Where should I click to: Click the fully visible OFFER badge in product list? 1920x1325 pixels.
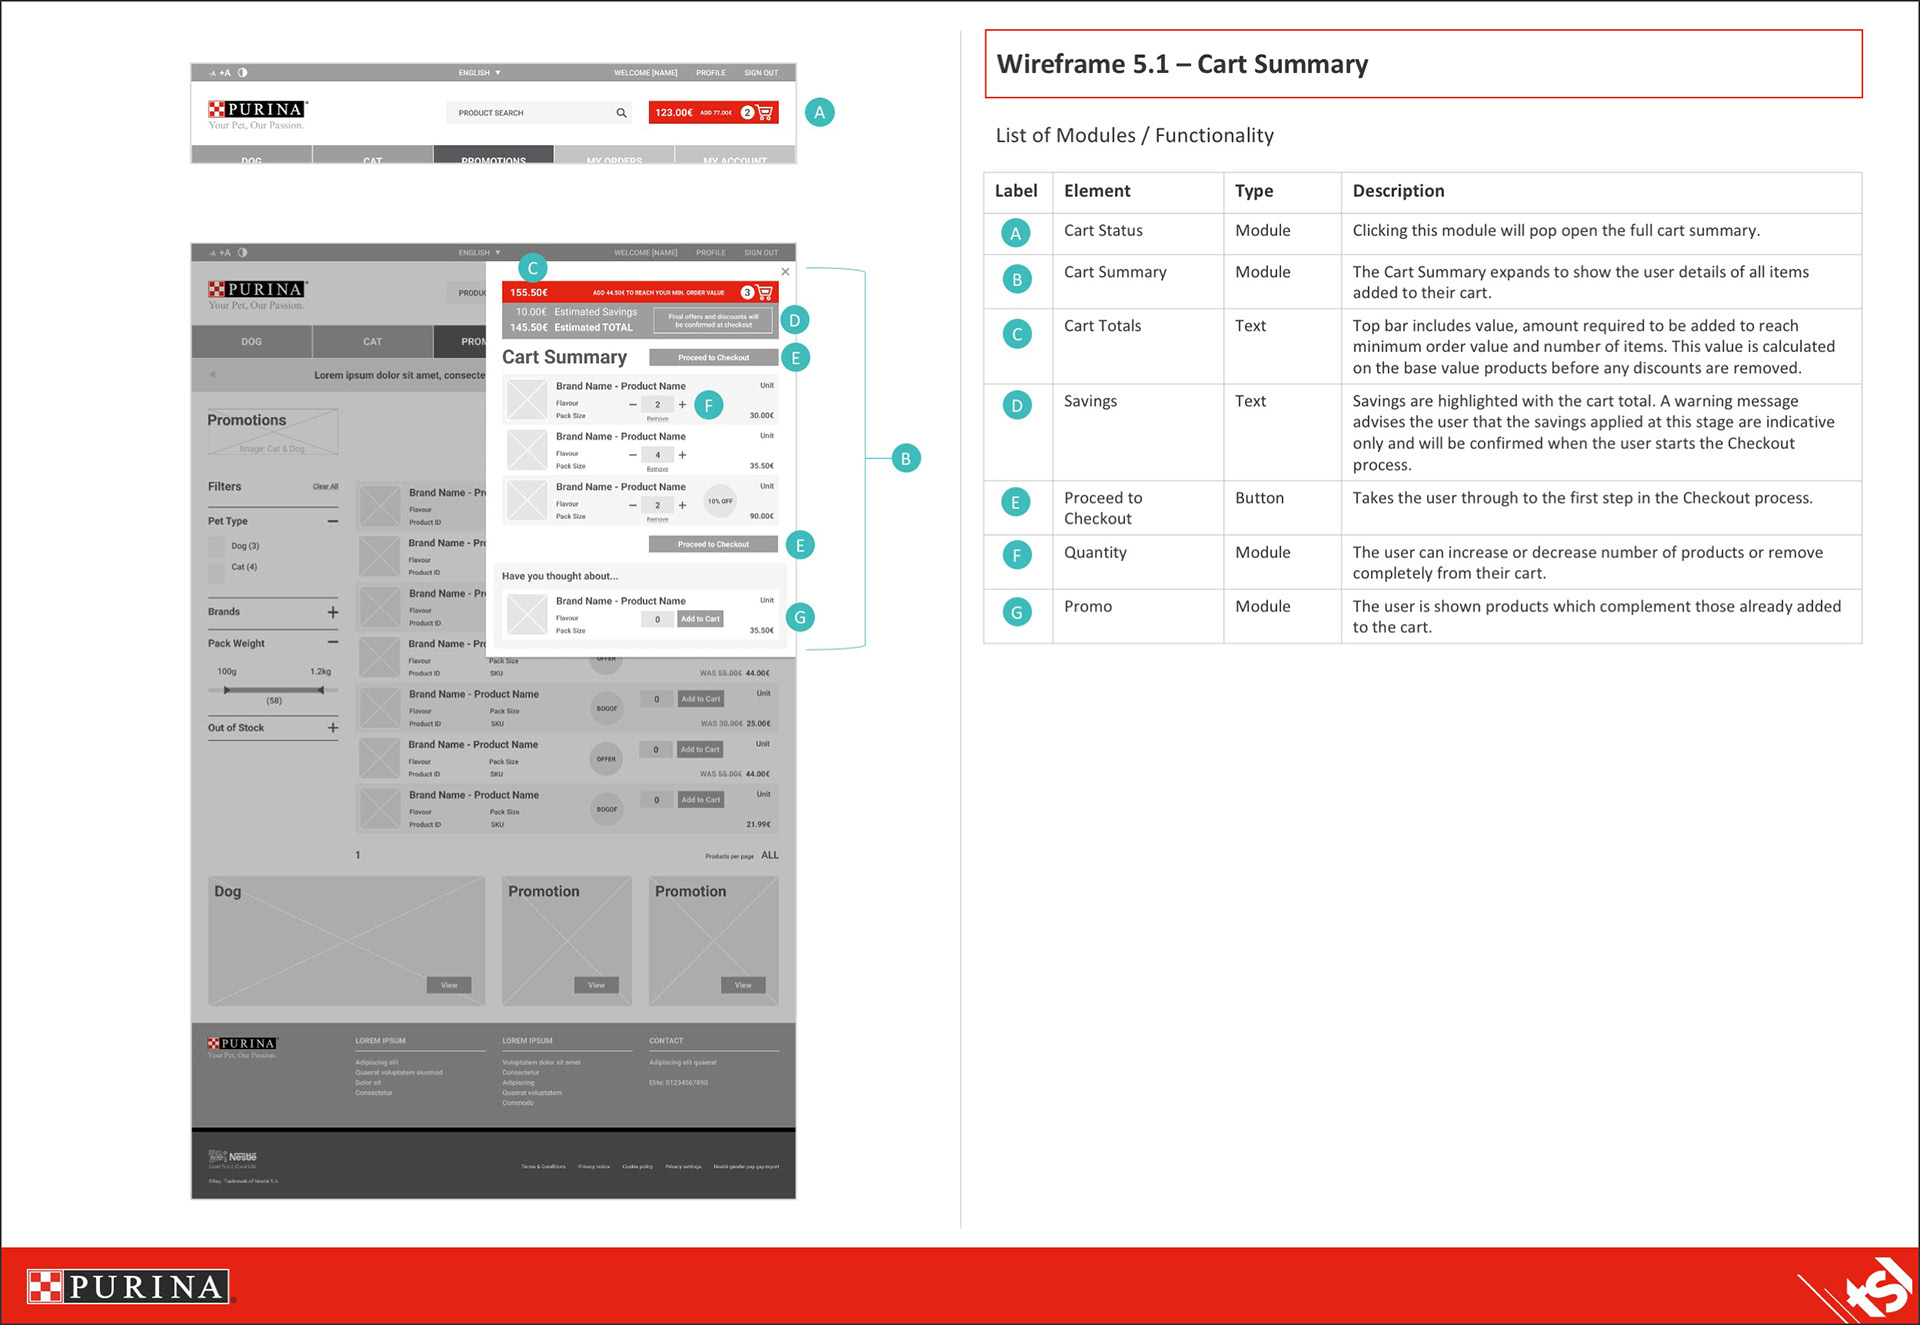click(606, 759)
